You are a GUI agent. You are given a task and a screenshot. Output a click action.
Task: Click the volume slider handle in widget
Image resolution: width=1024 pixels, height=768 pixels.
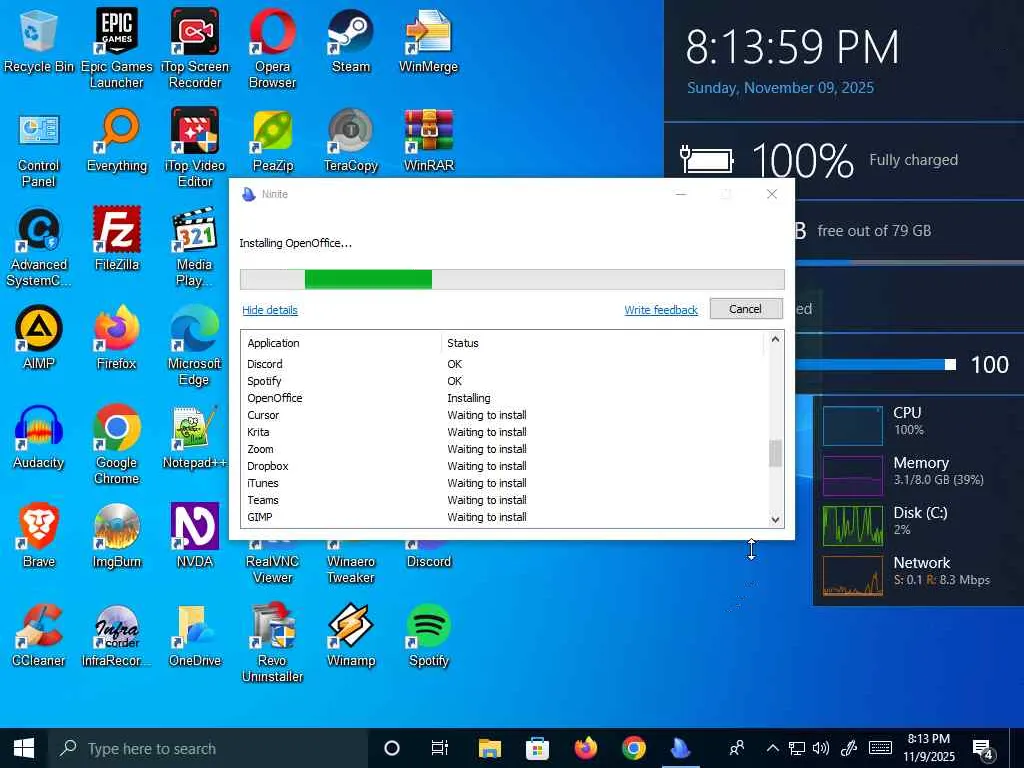pyautogui.click(x=951, y=364)
